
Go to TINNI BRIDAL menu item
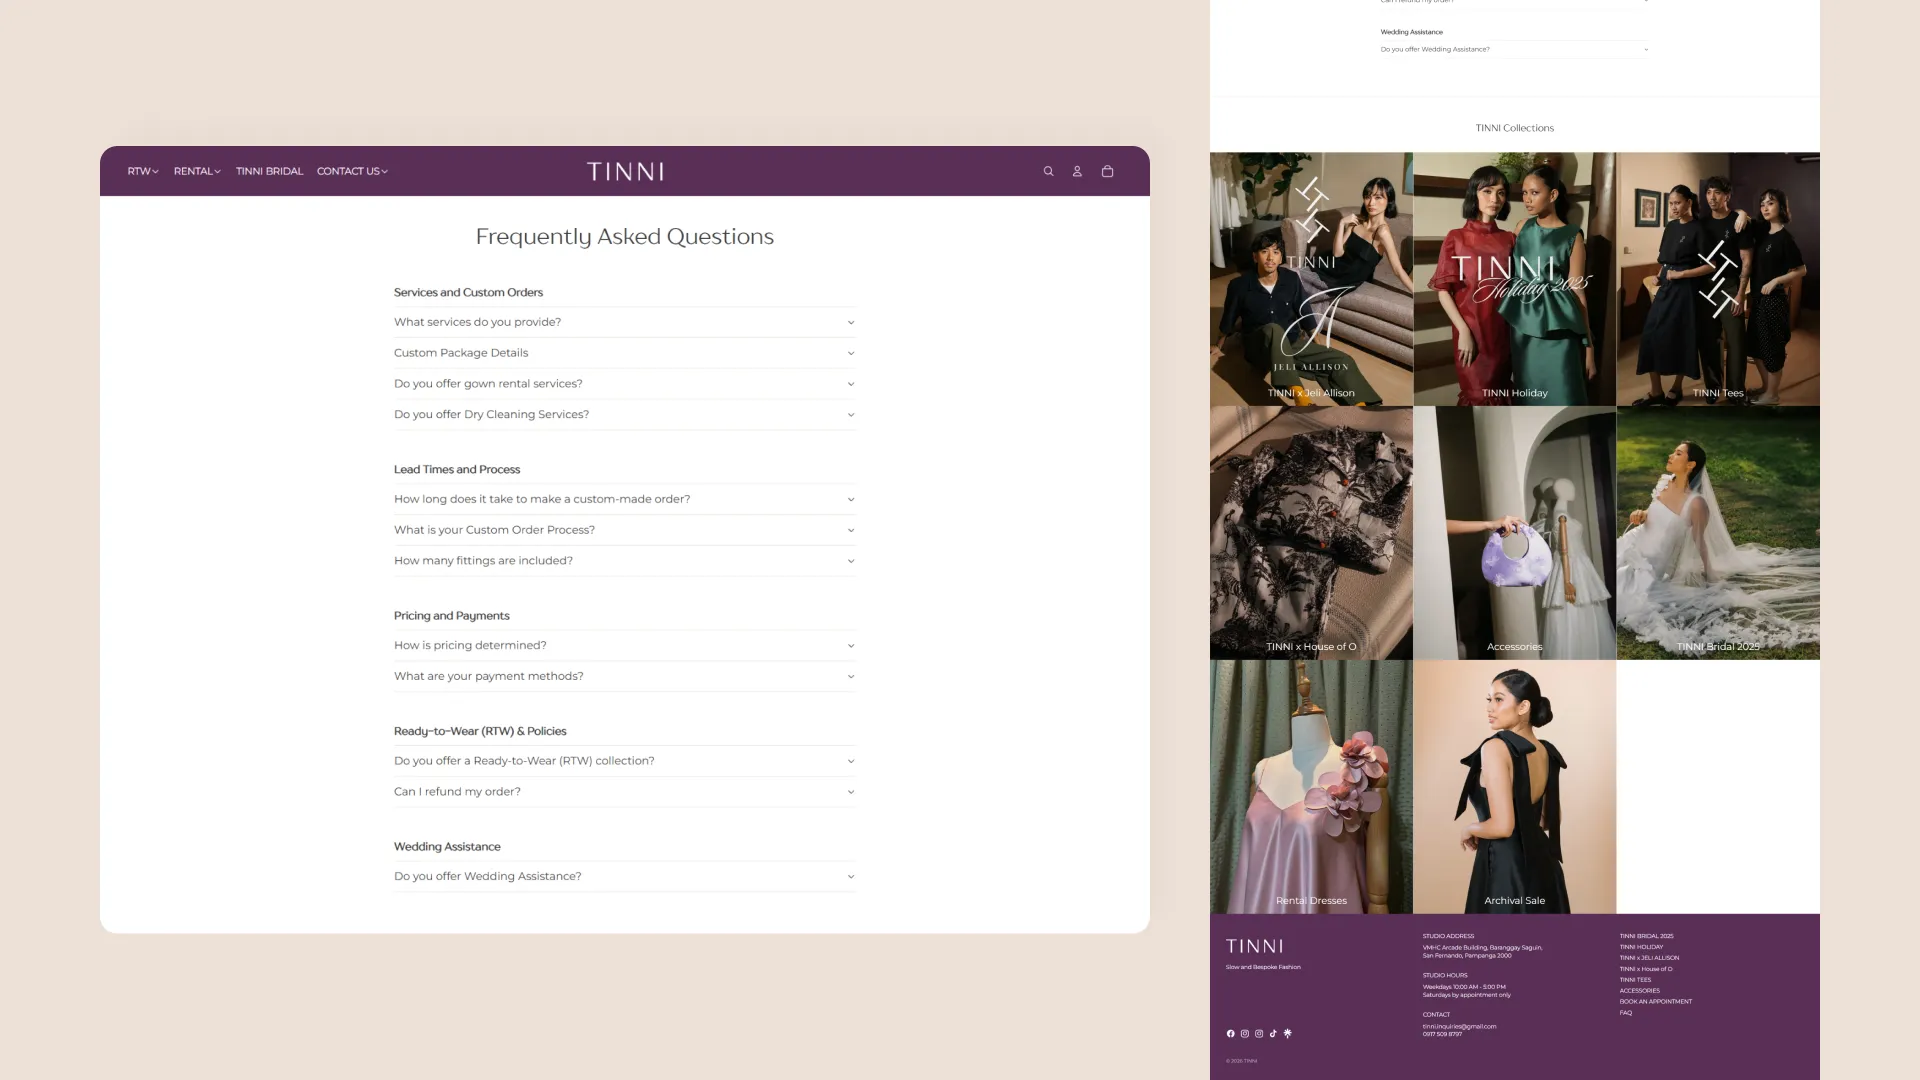pyautogui.click(x=269, y=171)
